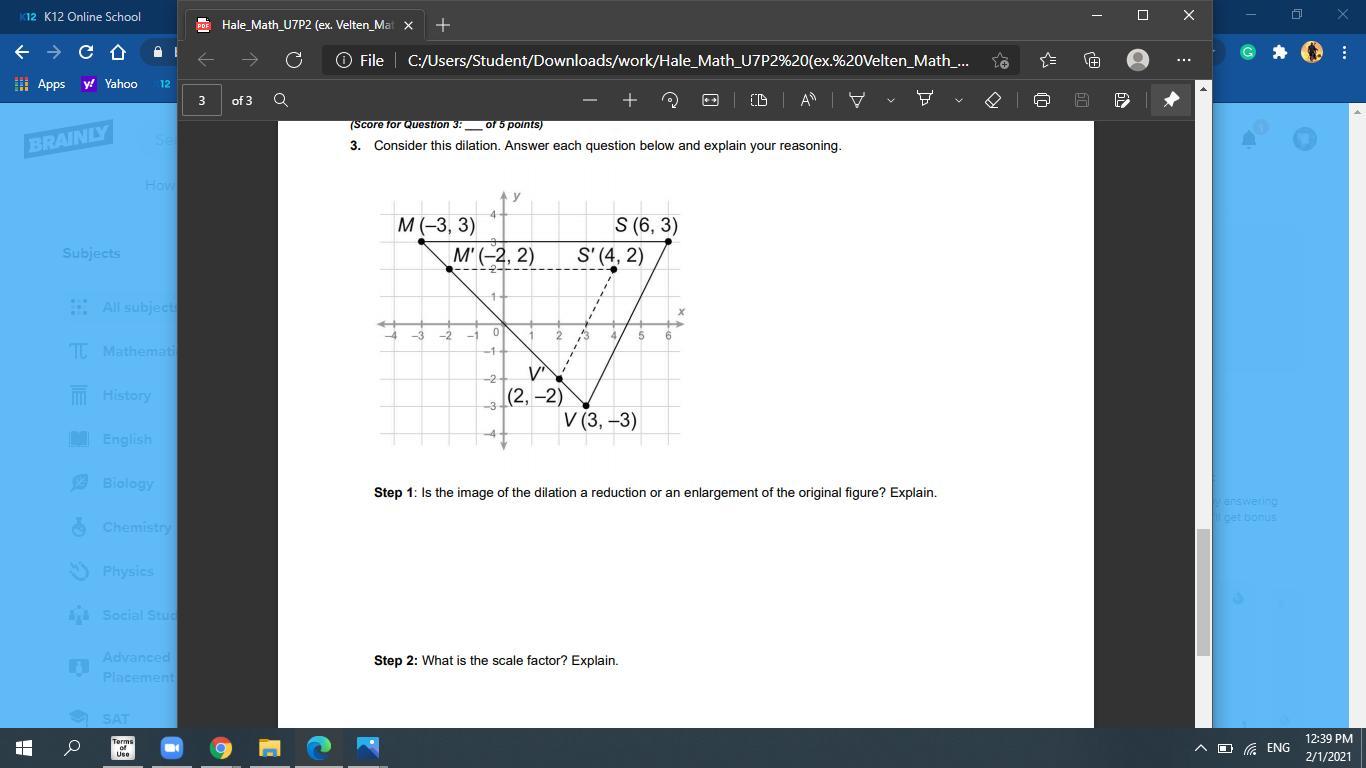The height and width of the screenshot is (768, 1366).
Task: Expand the Highlight color options dropdown
Action: click(x=958, y=100)
